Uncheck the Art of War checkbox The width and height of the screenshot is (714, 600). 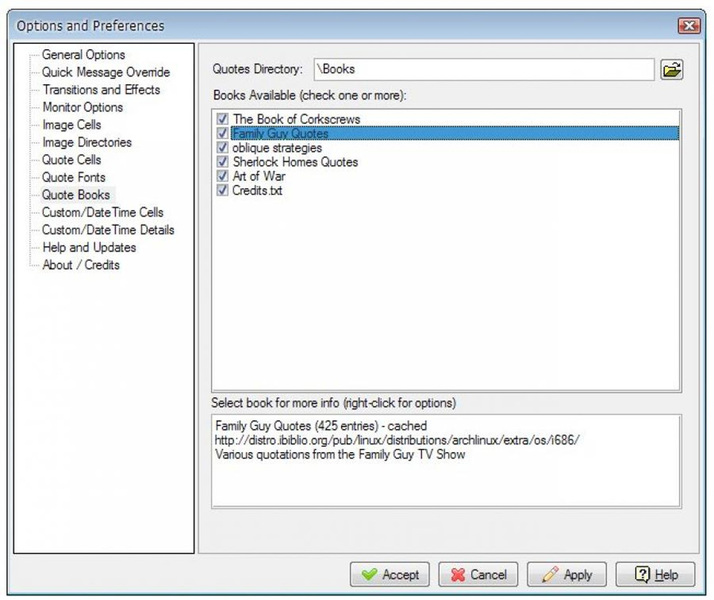(x=222, y=176)
